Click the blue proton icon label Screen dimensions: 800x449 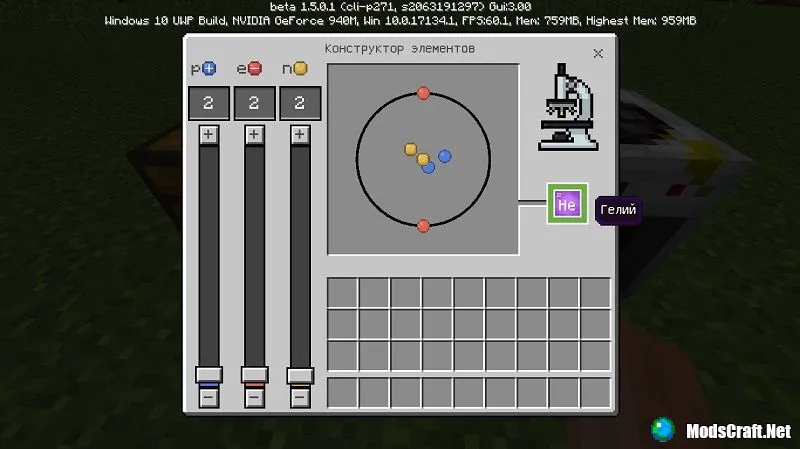click(209, 69)
